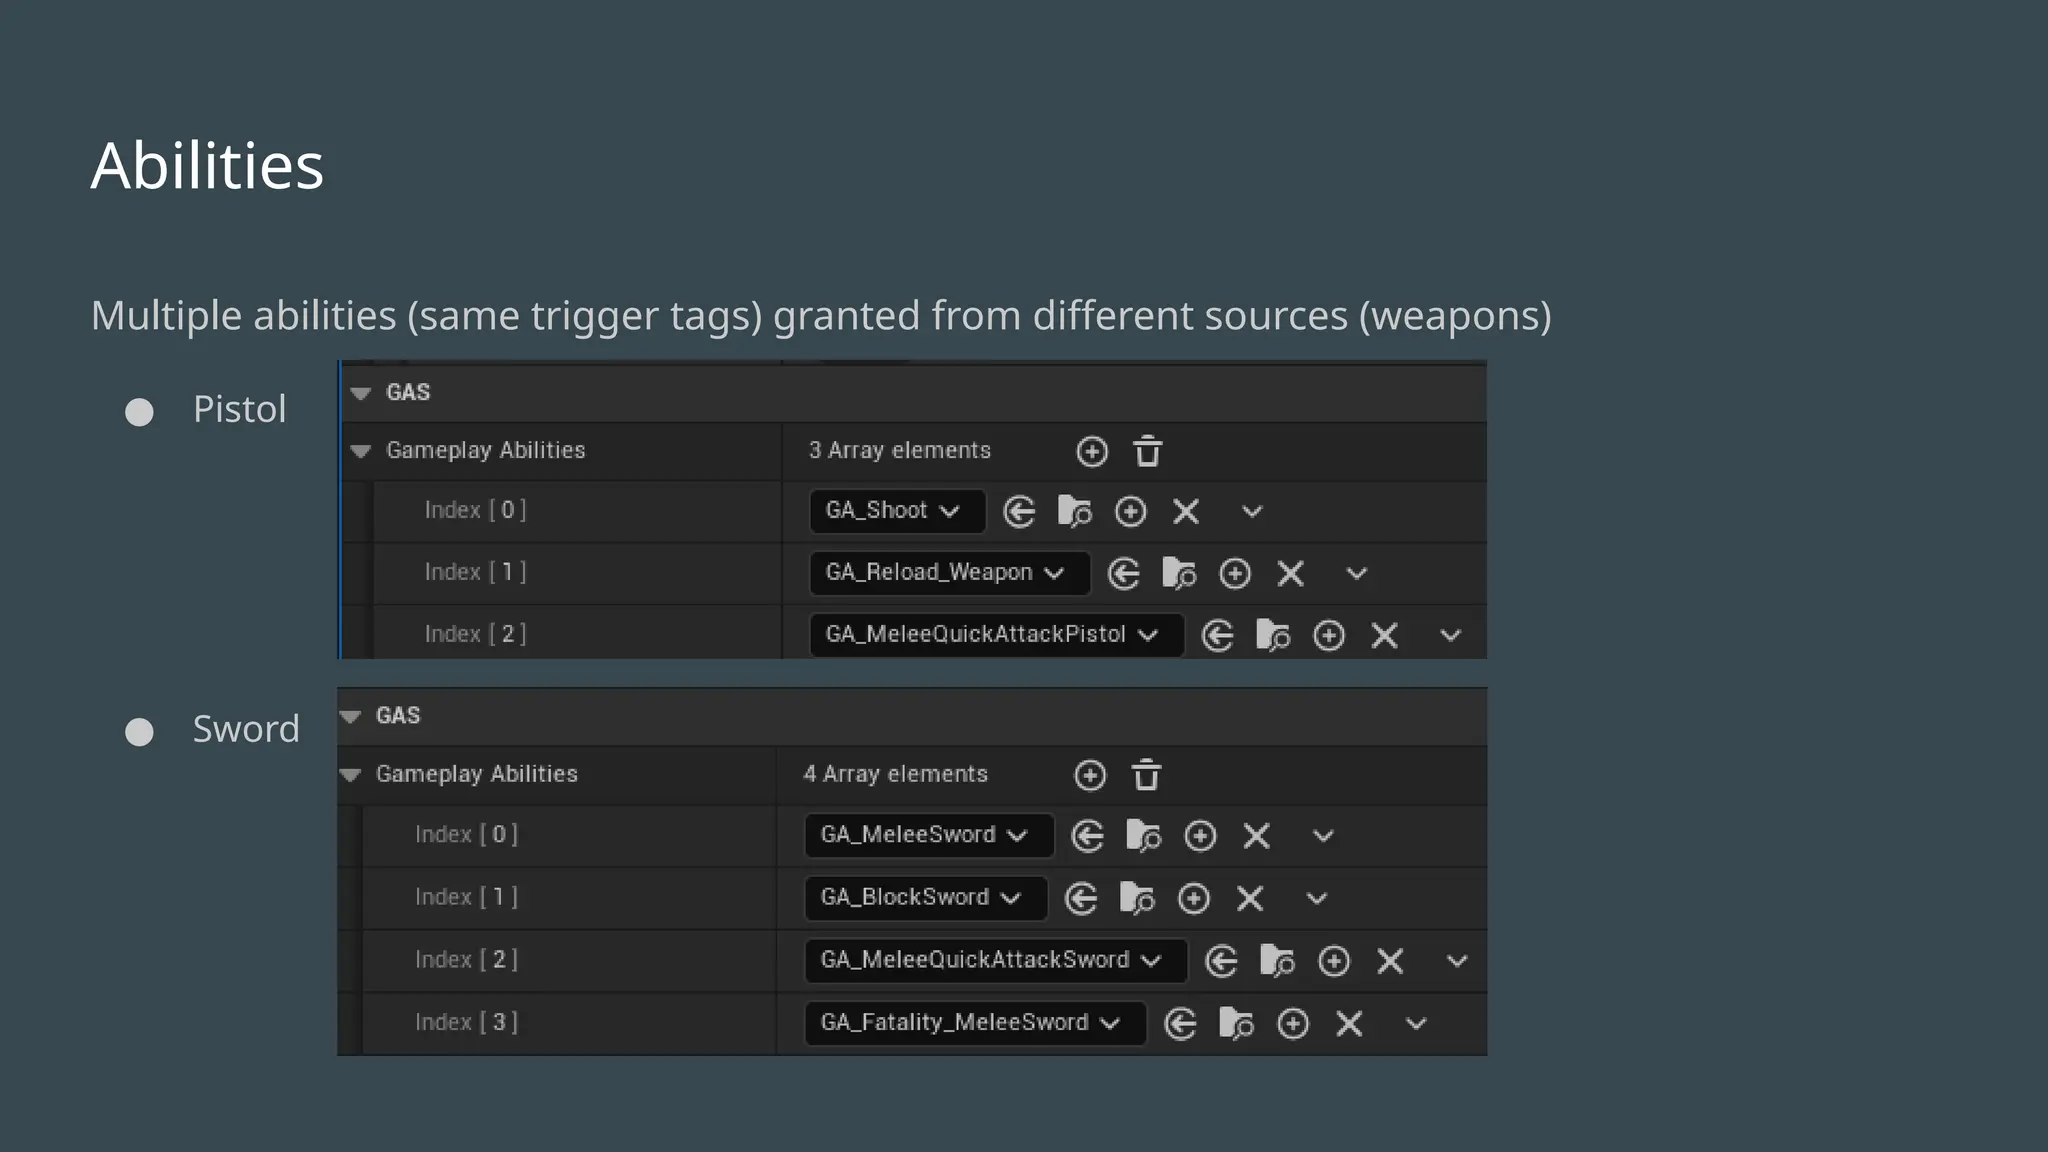Screen dimensions: 2048x1152
Task: Collapse the Pistol GAS category triangle
Action: (361, 393)
